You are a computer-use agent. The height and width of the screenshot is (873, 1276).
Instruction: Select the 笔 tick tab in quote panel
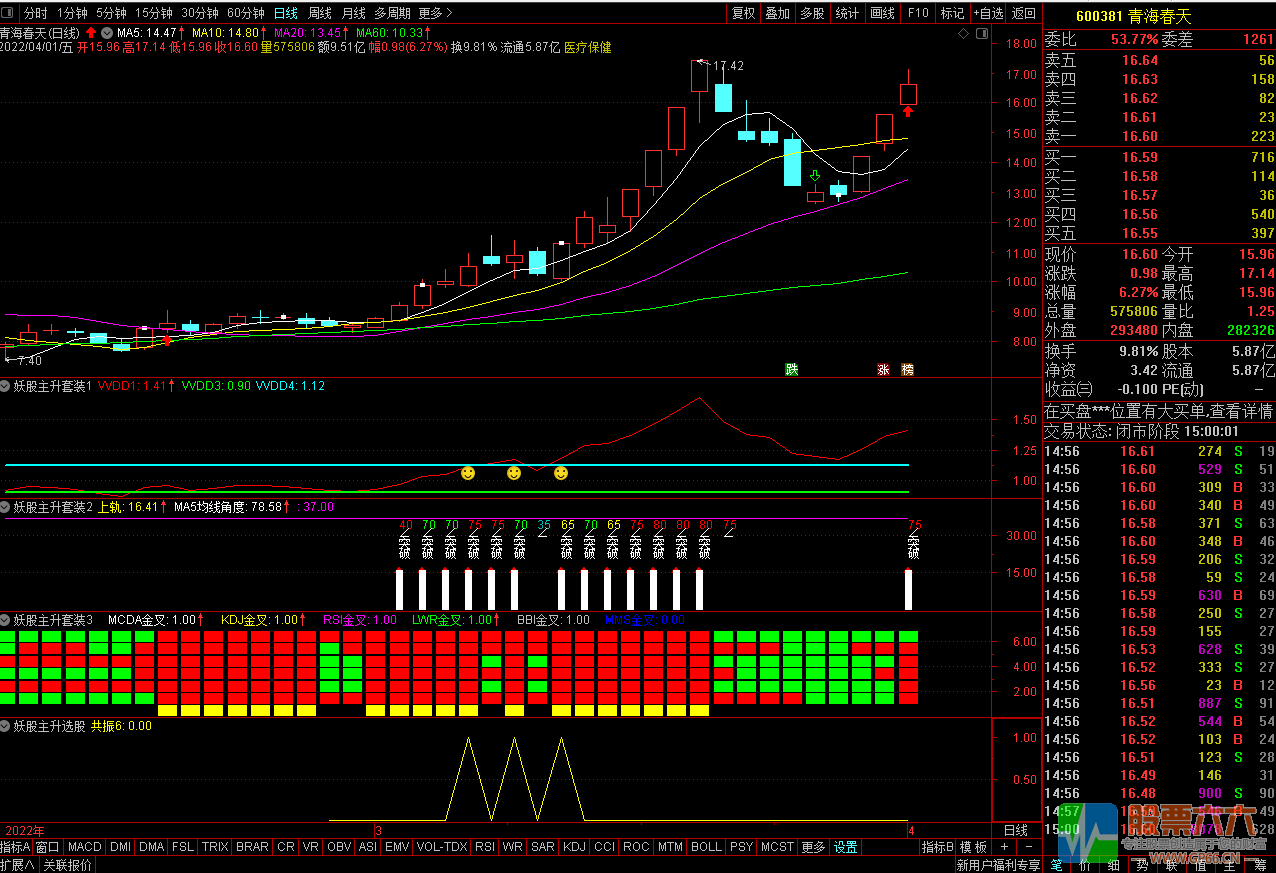1056,865
